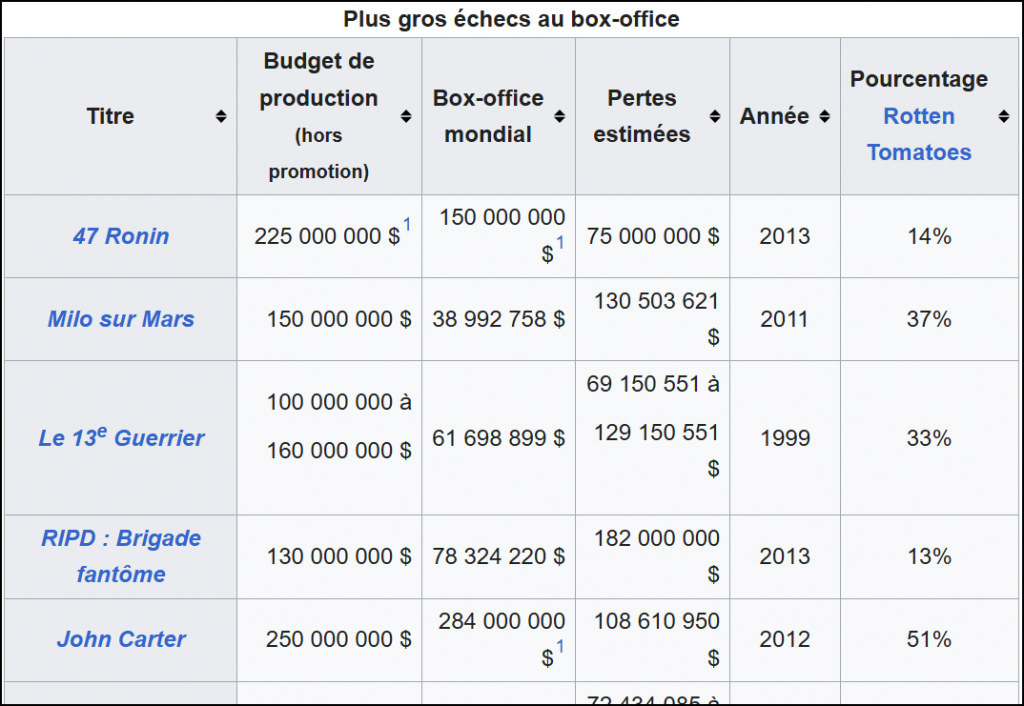Select the 75 000 000 $ losses cell
Viewport: 1024px width, 706px height.
[x=652, y=236]
